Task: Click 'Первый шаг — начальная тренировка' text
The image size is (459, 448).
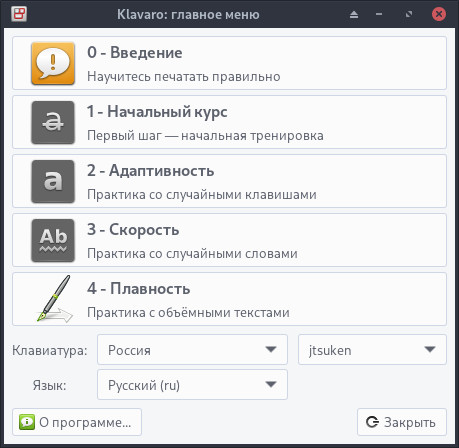Action: point(205,136)
